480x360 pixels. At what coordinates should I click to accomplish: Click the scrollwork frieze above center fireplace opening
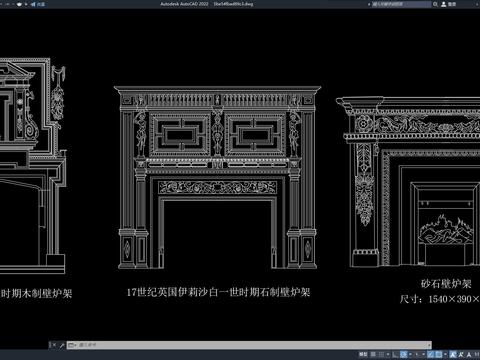(217, 187)
